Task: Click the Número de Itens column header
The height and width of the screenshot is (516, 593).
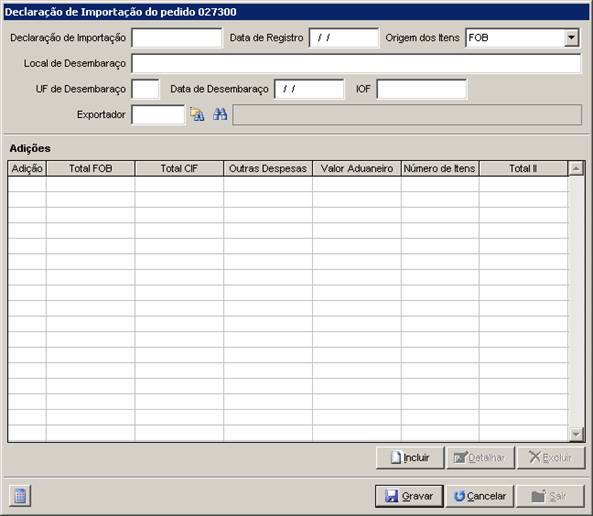Action: coord(440,169)
